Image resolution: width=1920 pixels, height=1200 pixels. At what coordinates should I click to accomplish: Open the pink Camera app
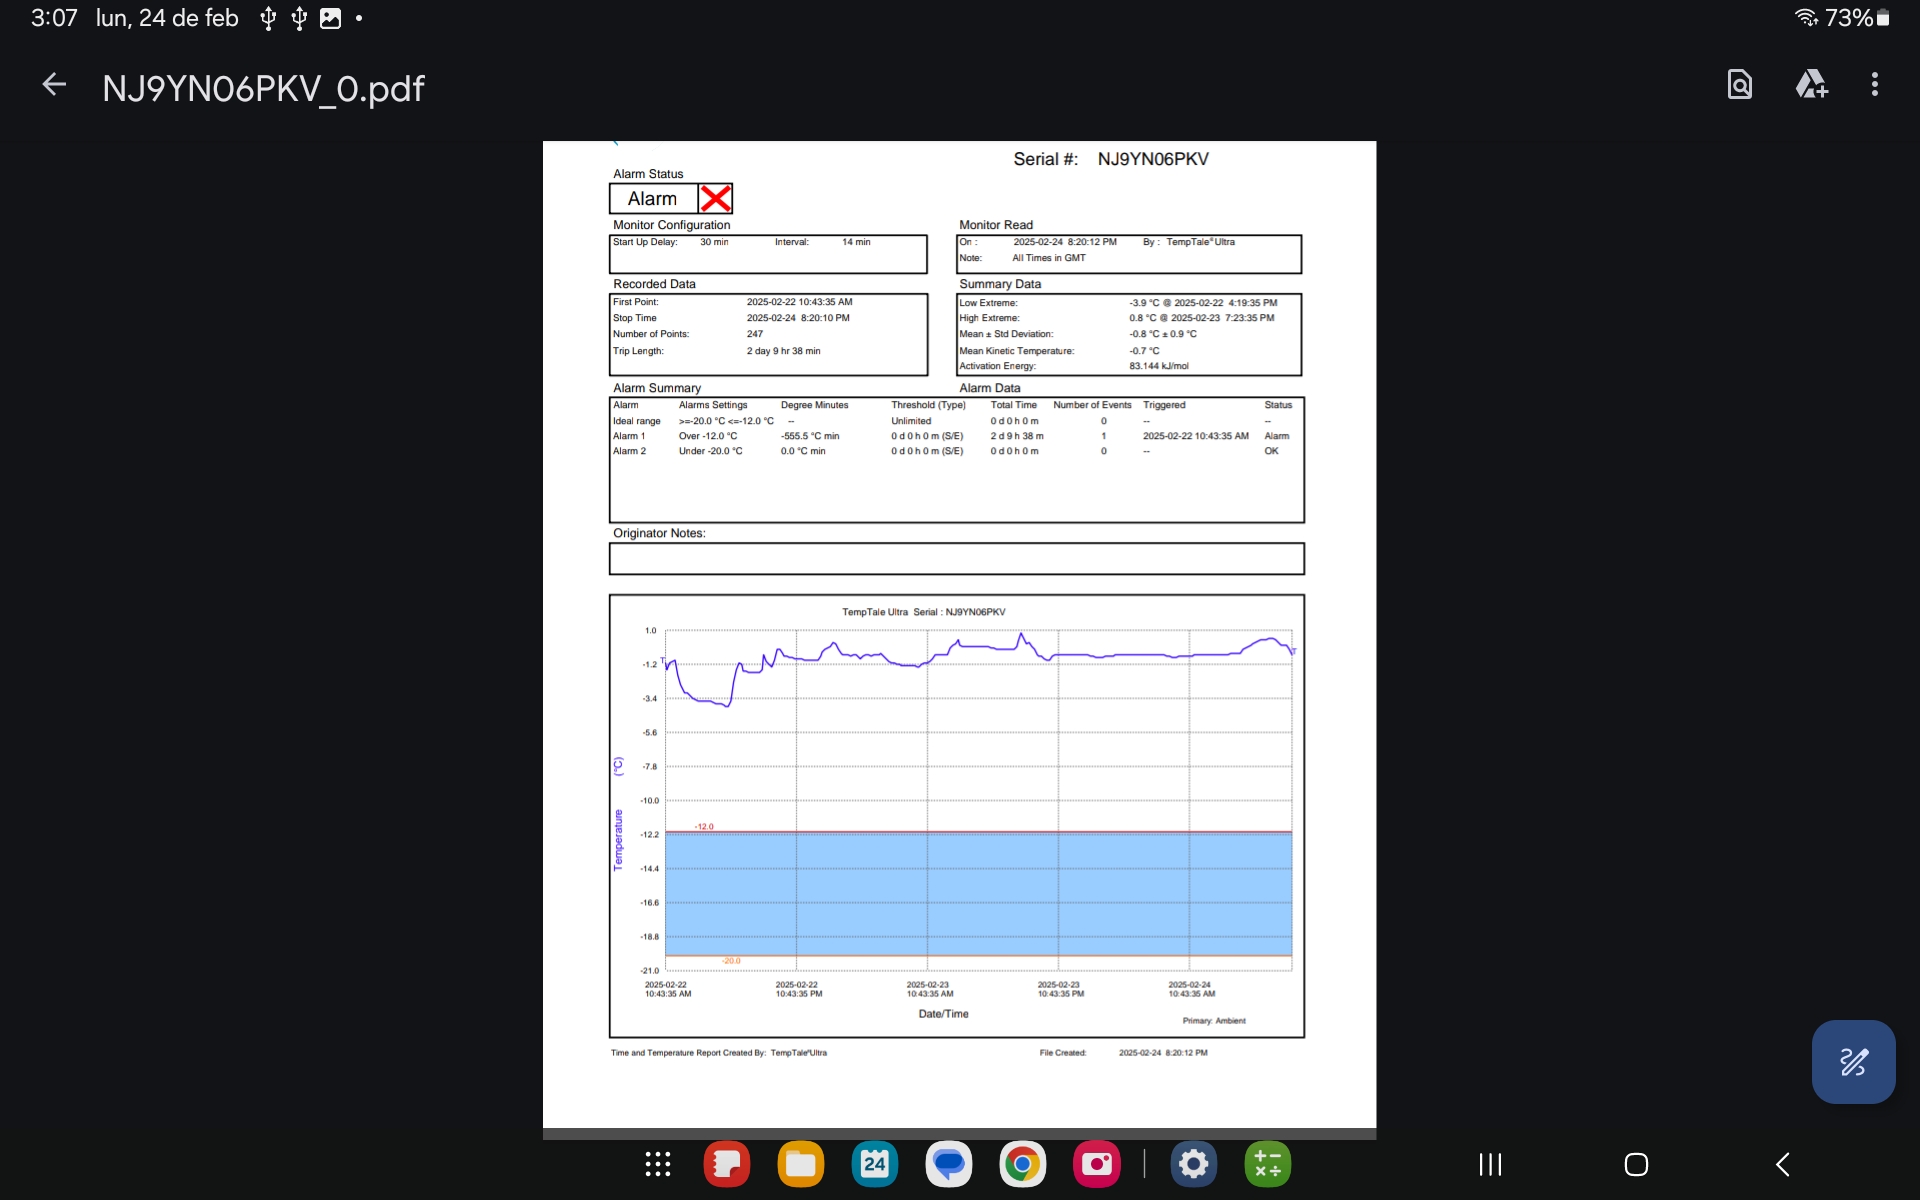click(1097, 1164)
